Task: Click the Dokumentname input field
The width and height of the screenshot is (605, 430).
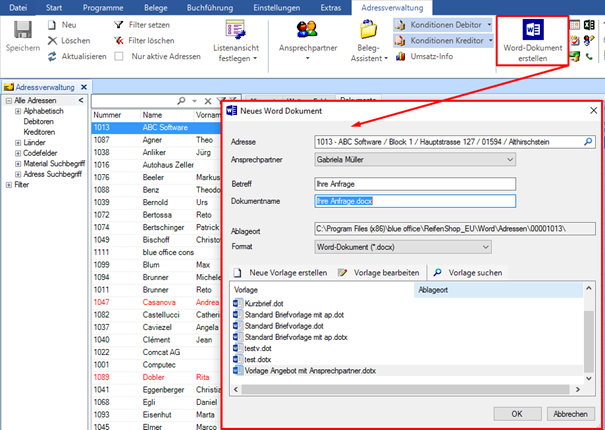Action: click(x=415, y=201)
